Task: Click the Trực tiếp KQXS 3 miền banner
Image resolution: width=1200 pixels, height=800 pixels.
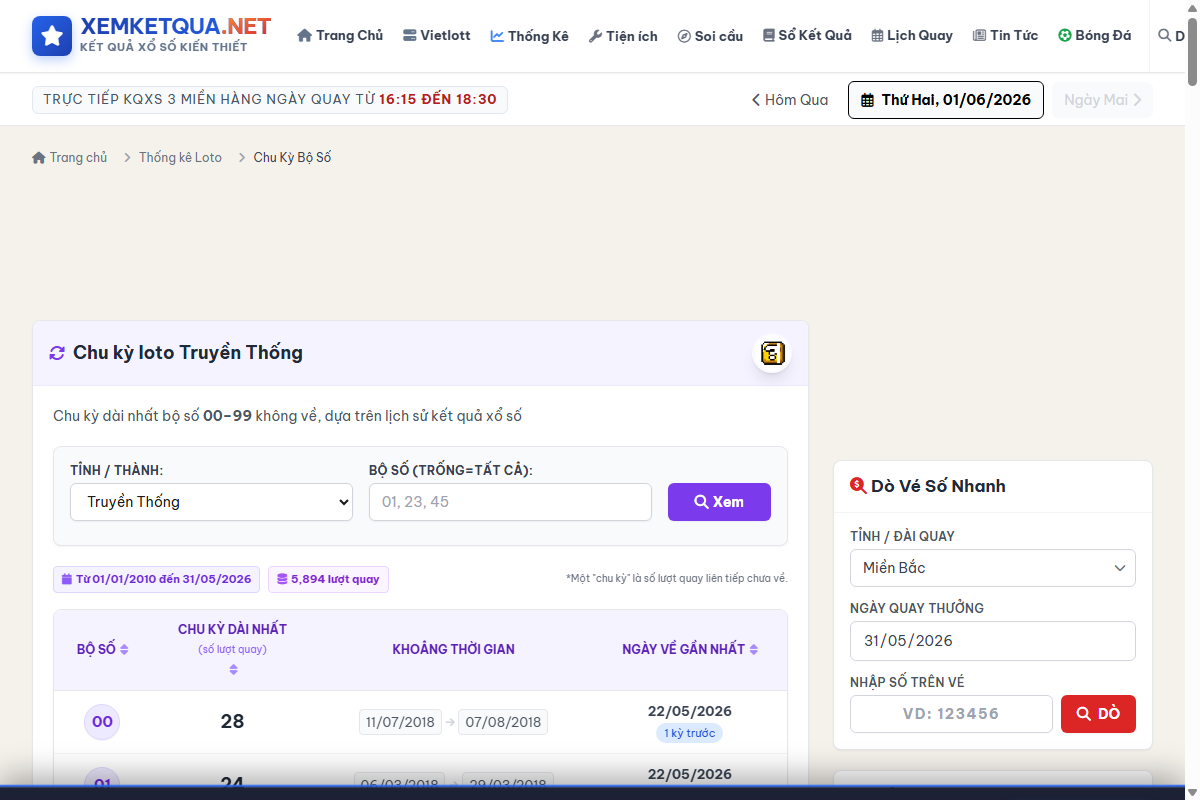Action: coord(270,99)
